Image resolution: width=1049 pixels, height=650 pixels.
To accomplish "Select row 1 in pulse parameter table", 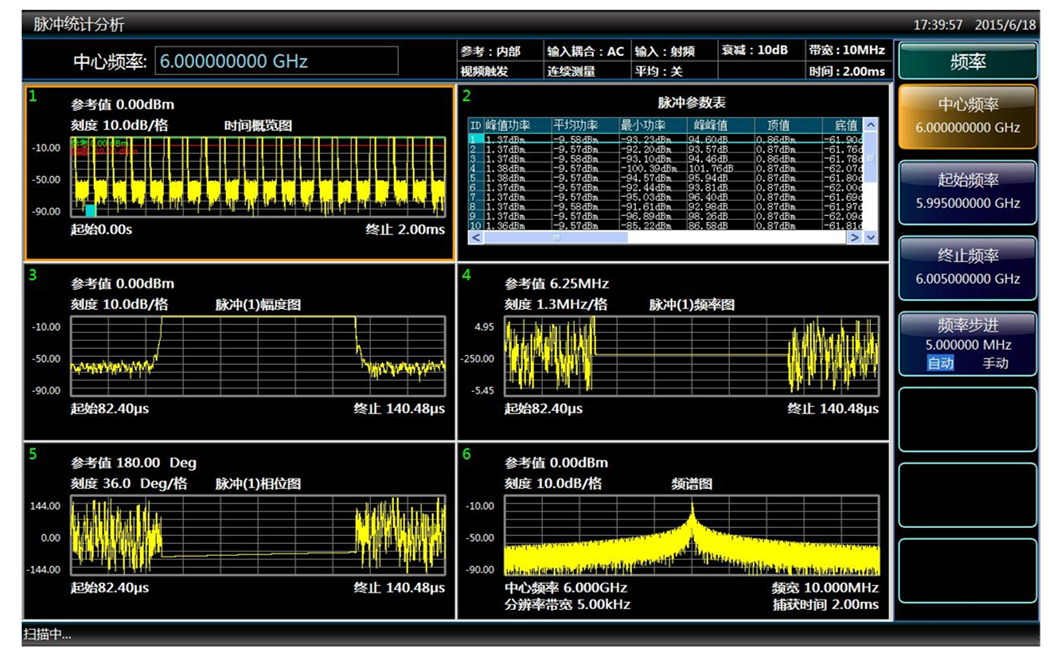I will point(600,139).
